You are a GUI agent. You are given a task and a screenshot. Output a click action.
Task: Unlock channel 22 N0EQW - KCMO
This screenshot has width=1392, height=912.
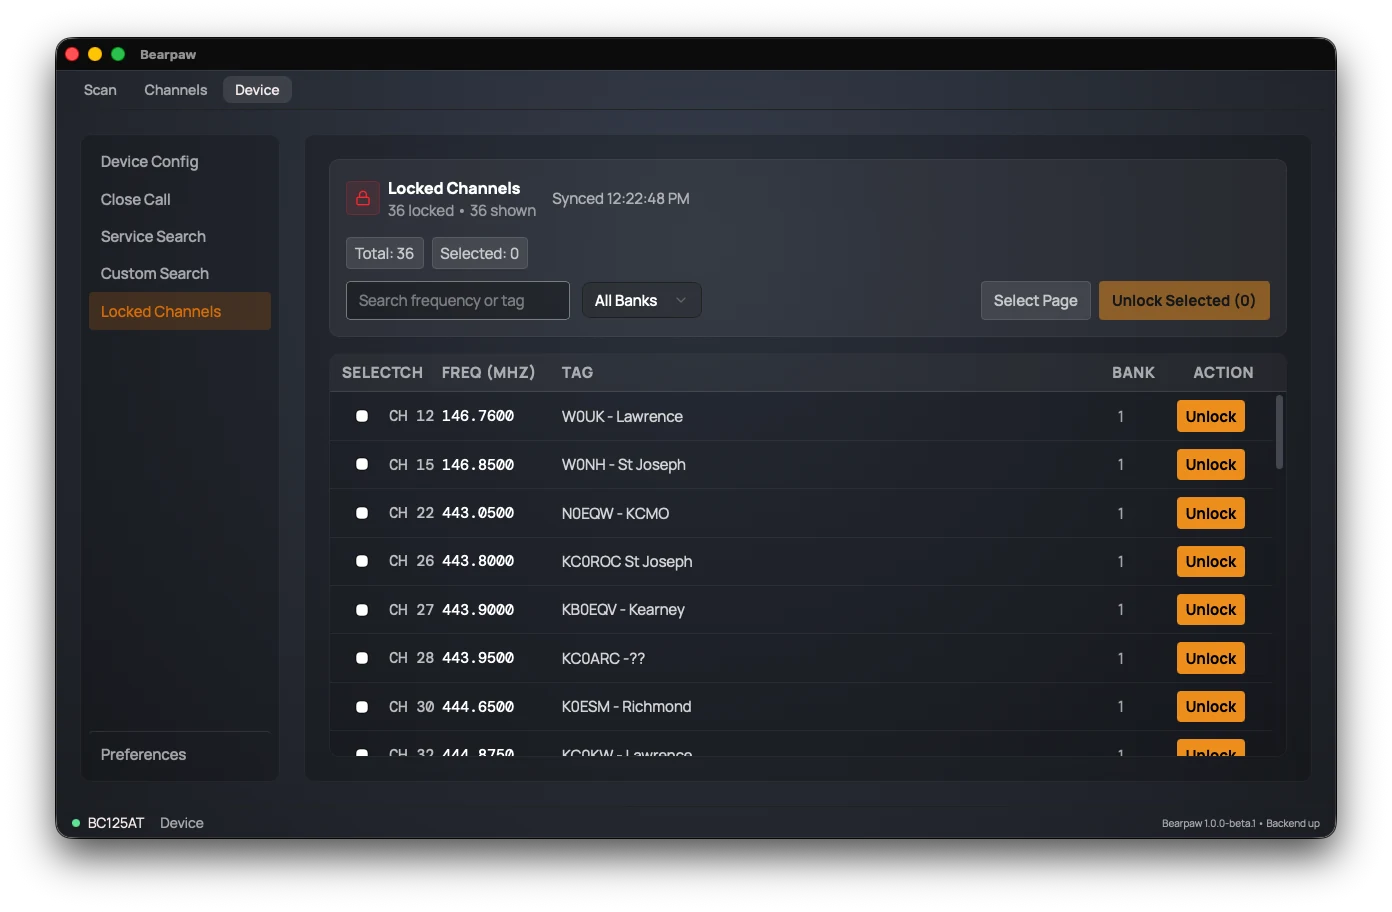1211,513
